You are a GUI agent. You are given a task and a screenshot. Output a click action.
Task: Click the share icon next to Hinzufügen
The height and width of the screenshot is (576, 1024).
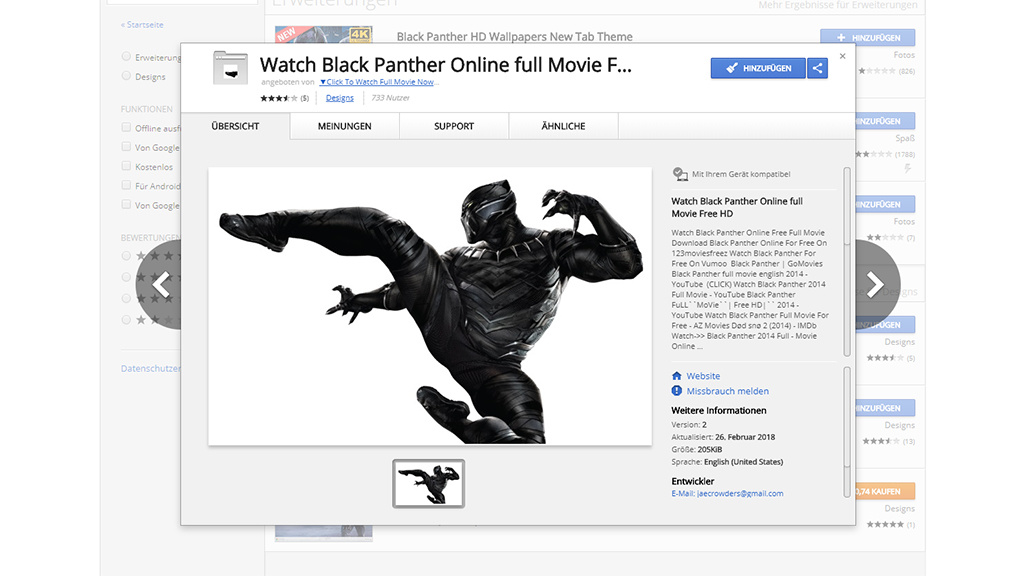[x=817, y=68]
